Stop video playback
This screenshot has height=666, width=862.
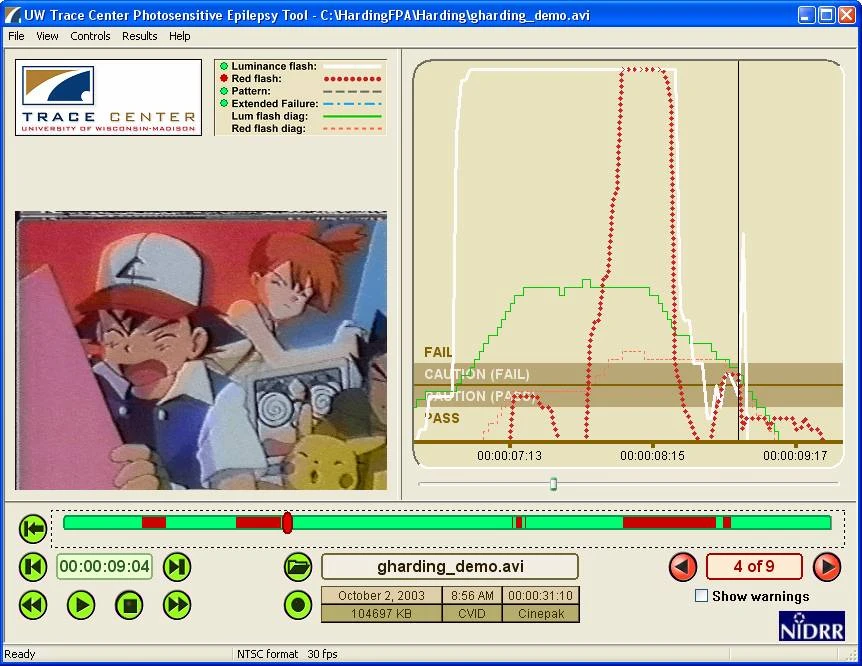pos(129,605)
